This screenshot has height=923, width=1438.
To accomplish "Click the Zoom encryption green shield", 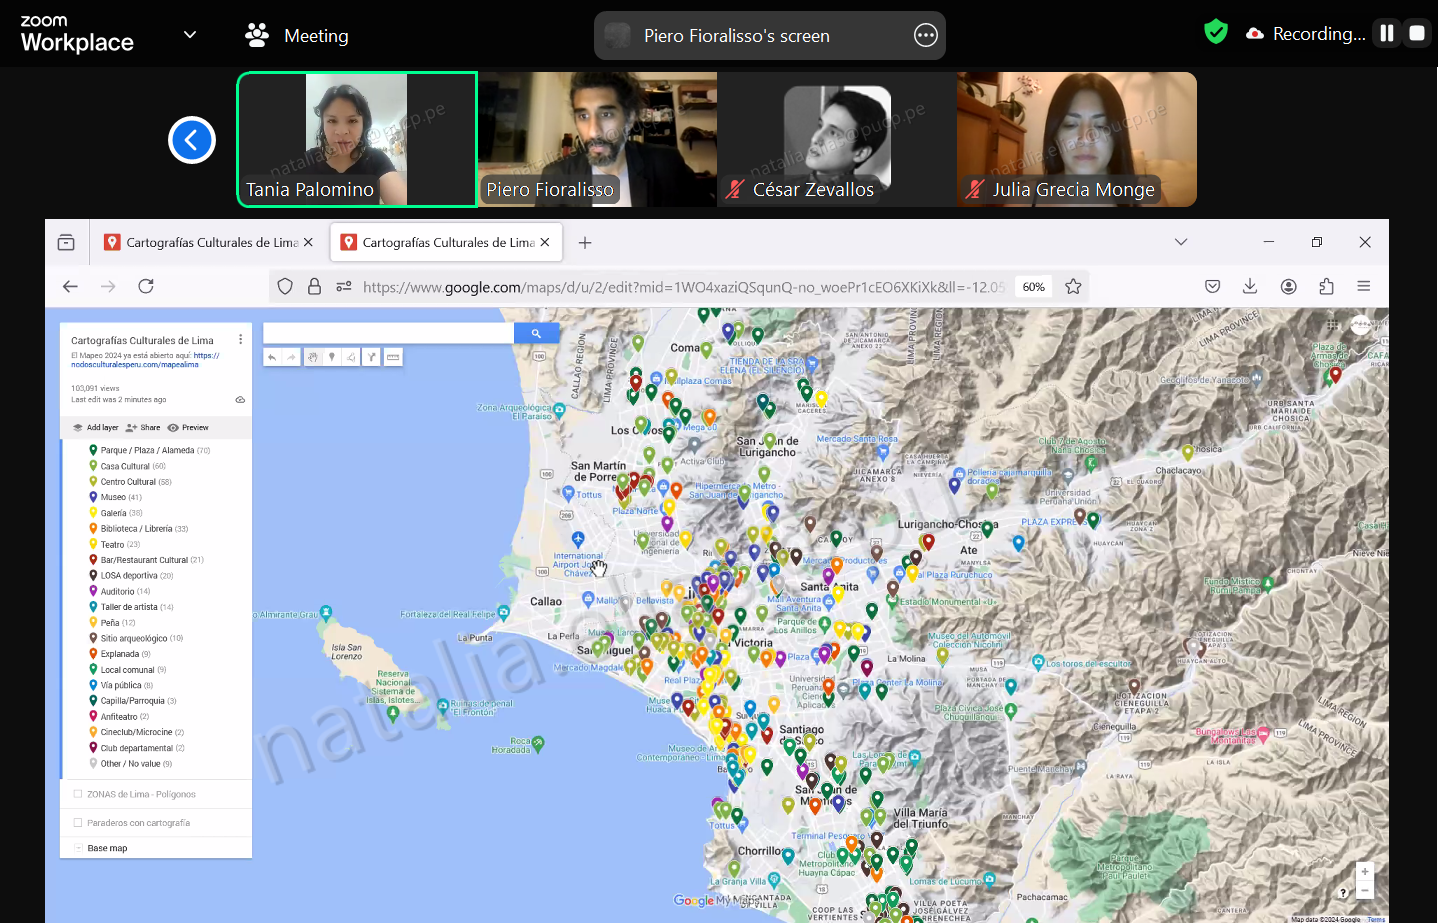I will [1215, 32].
